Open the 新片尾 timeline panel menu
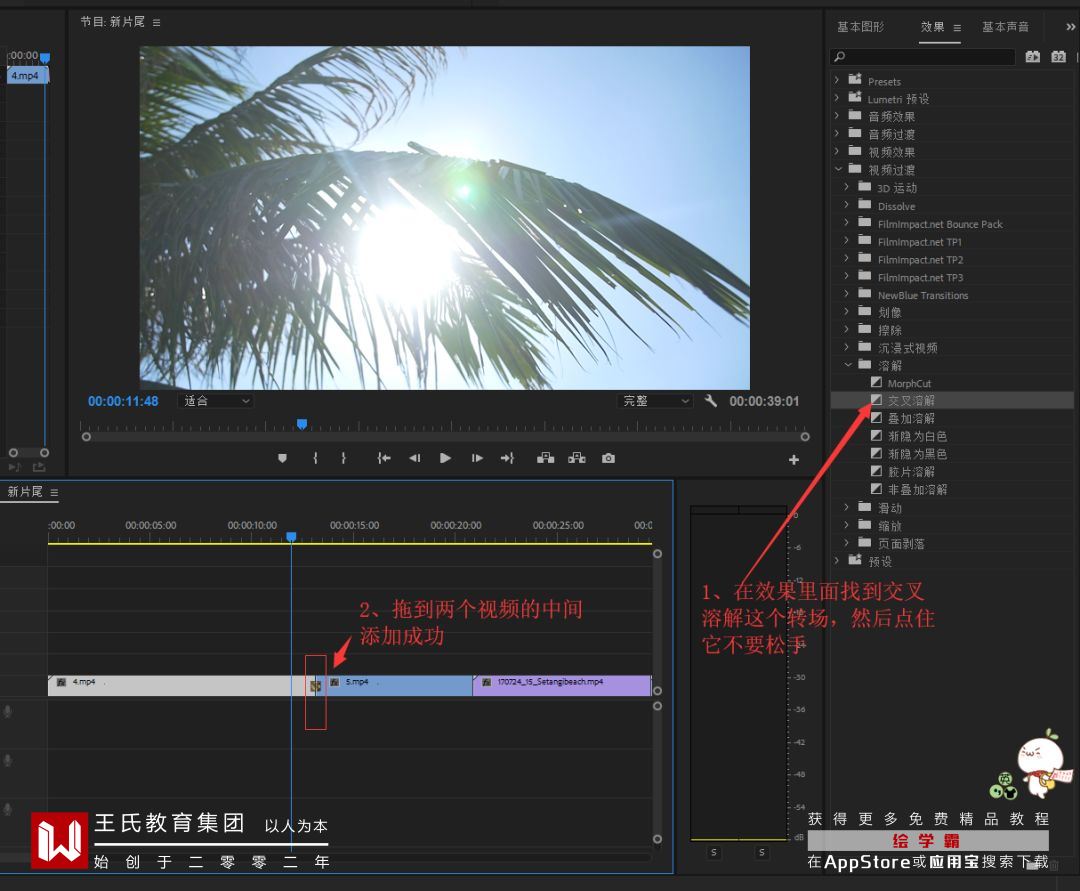 point(54,492)
